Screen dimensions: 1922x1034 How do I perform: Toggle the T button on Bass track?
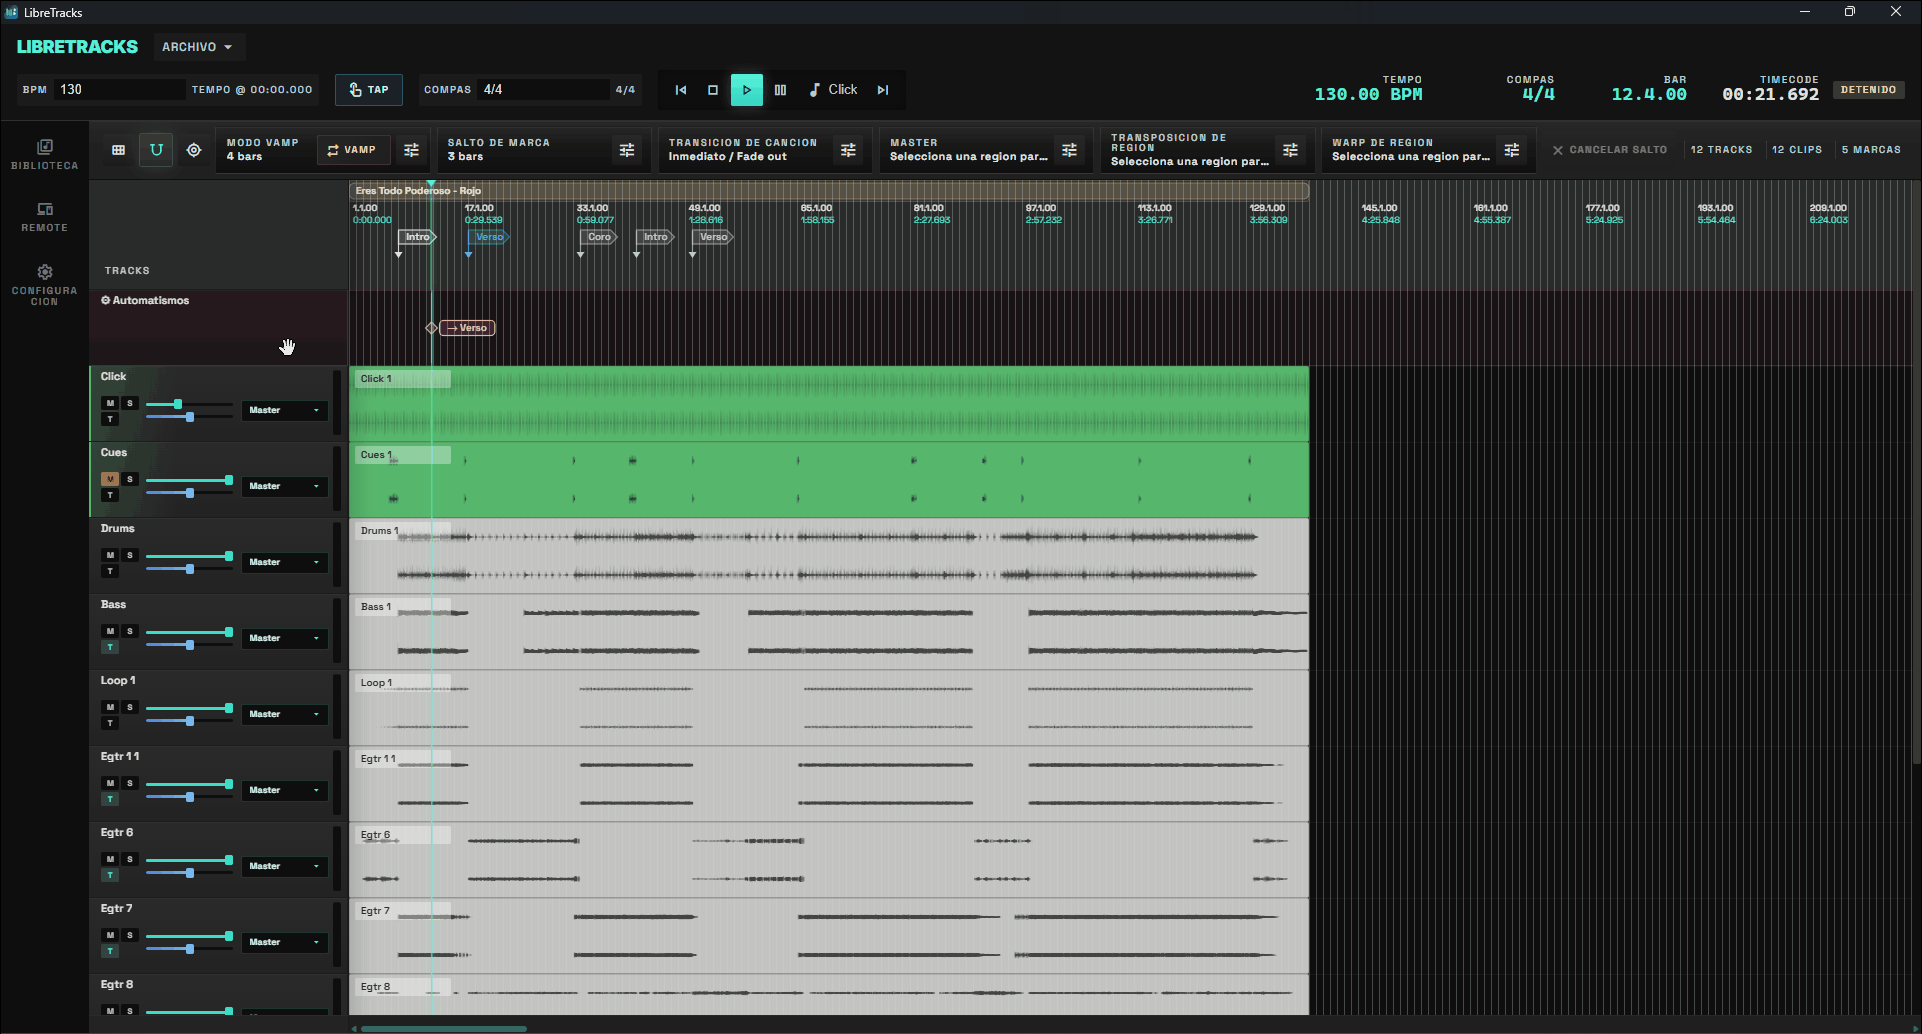[x=110, y=647]
